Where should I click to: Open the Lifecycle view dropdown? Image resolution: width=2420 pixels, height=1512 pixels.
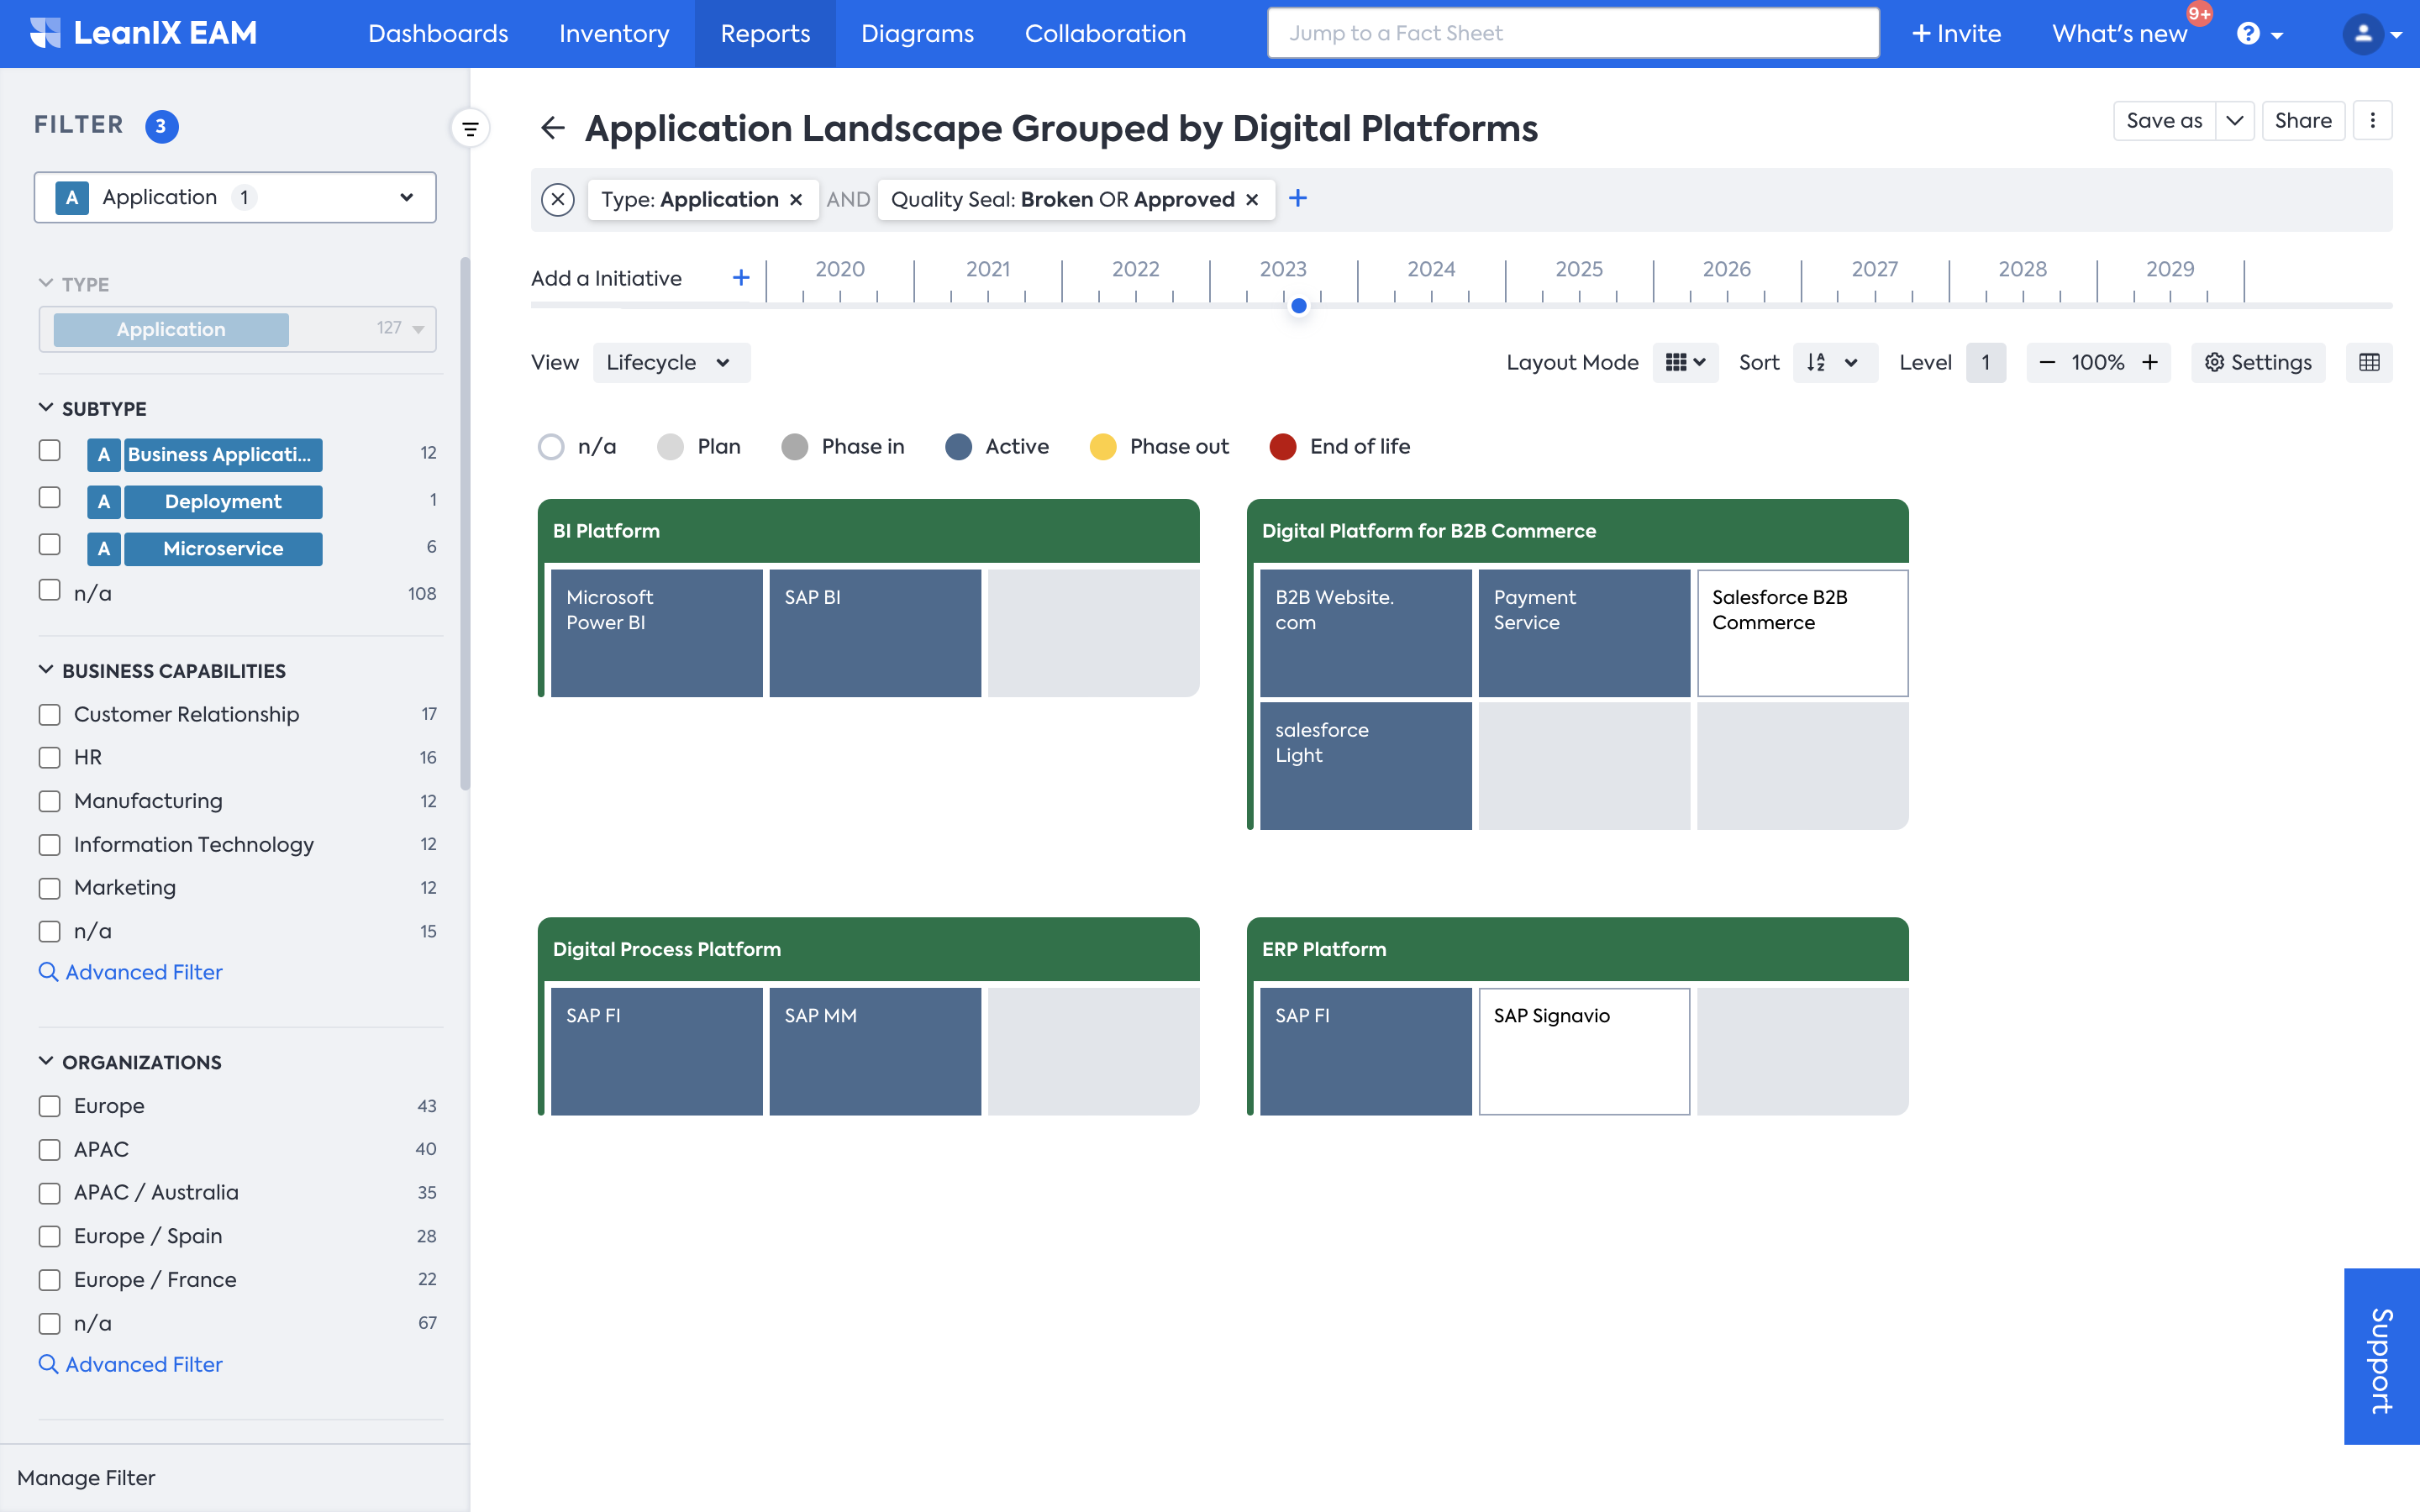click(x=670, y=362)
